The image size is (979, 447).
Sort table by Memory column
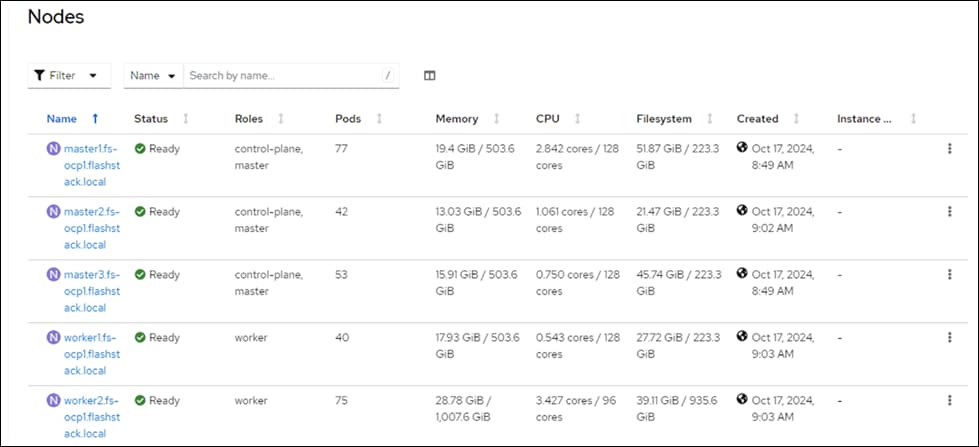tap(467, 119)
